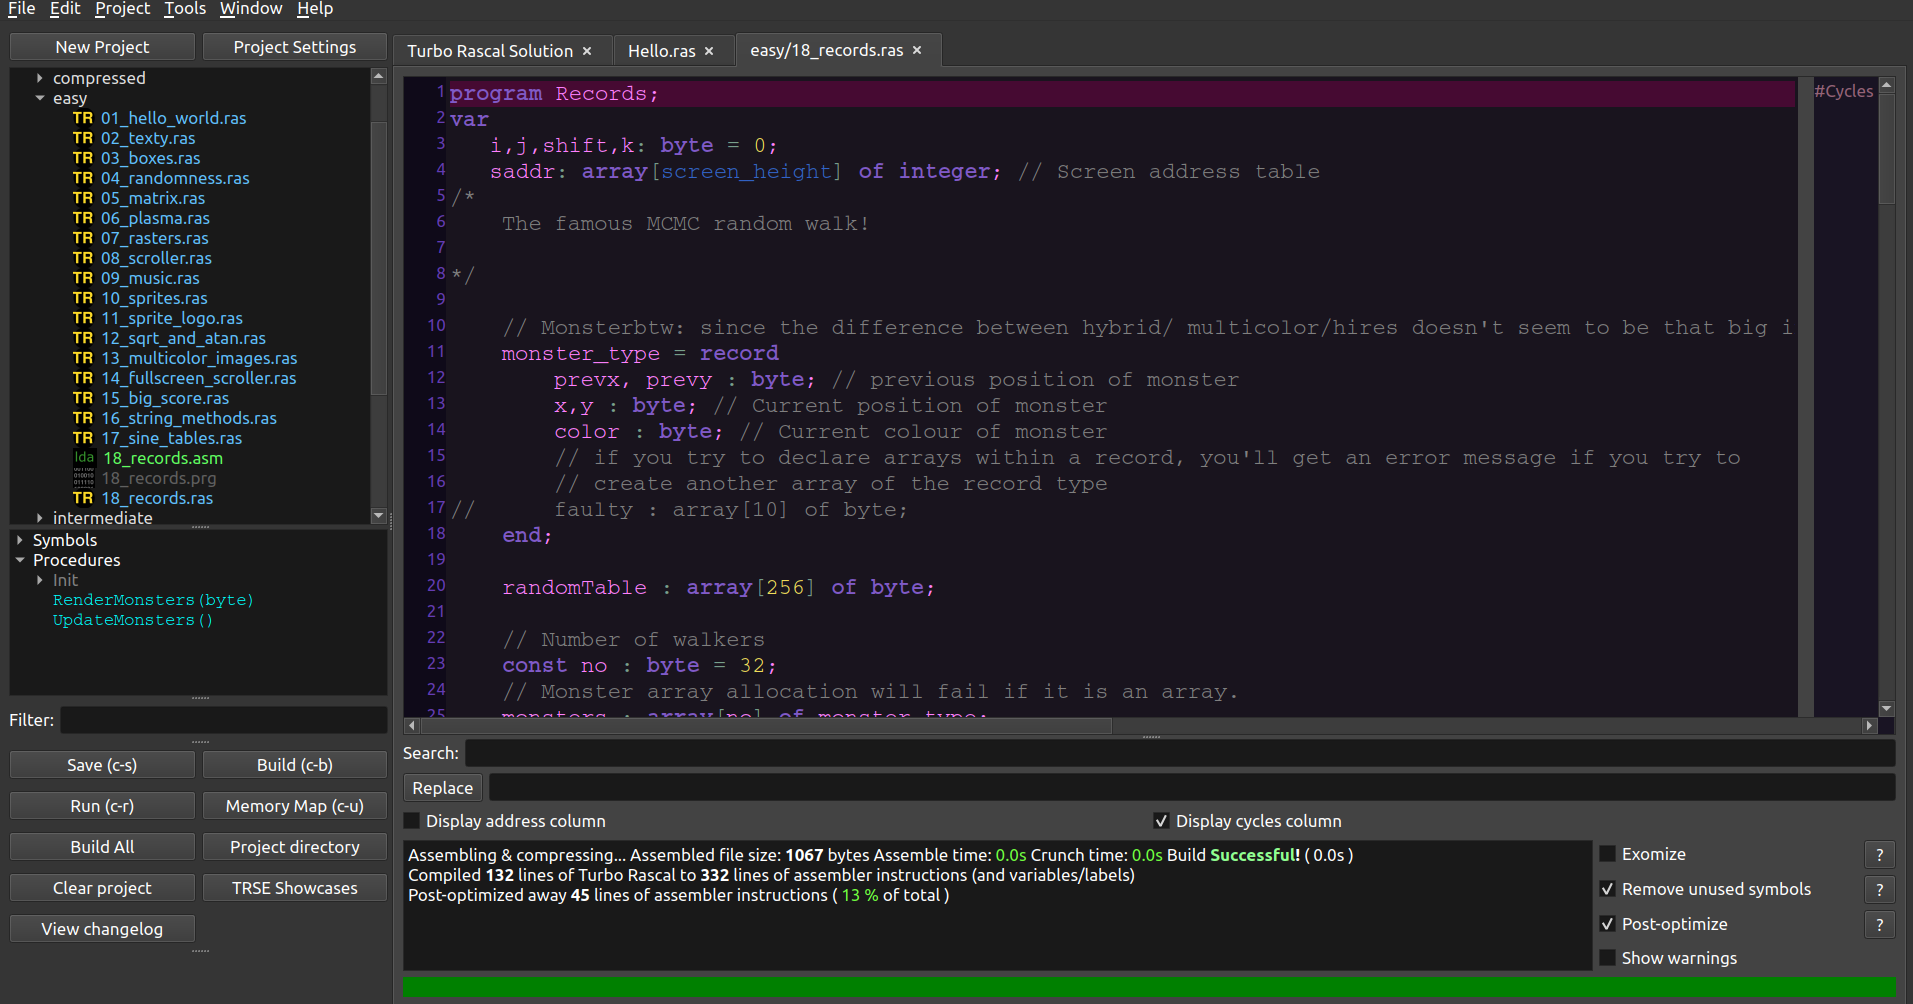
Task: Collapse the easy folder
Action: [x=39, y=98]
